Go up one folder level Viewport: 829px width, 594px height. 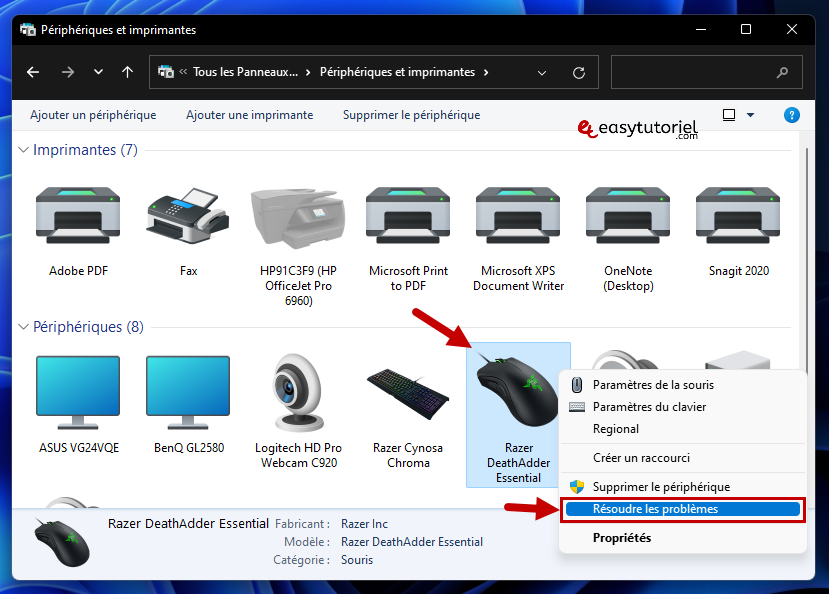click(x=127, y=72)
